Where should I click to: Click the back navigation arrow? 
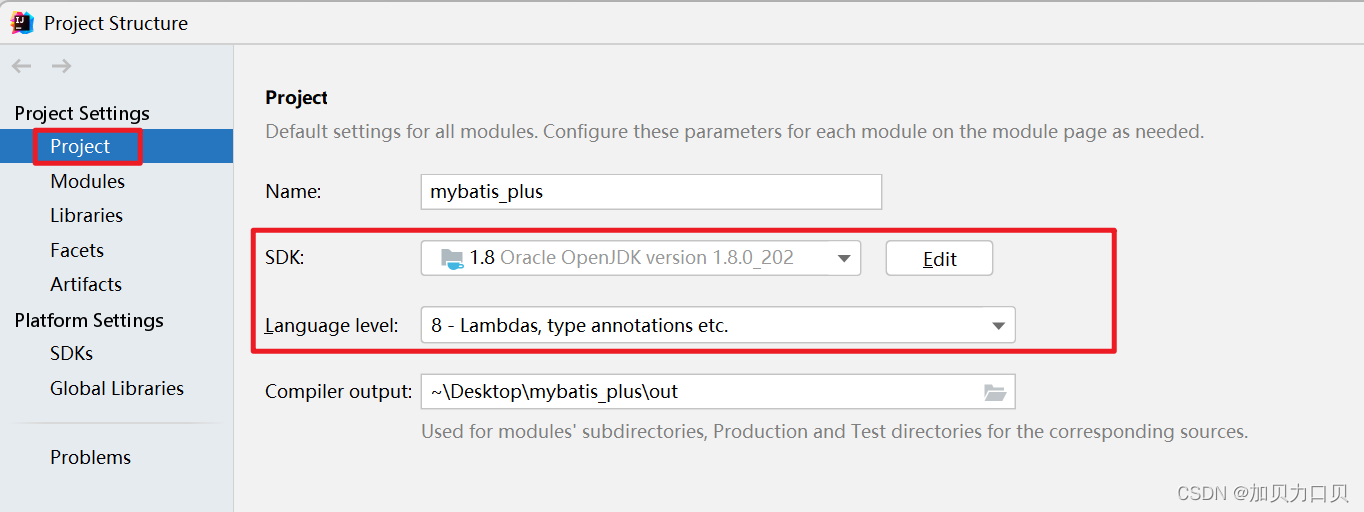pyautogui.click(x=22, y=66)
